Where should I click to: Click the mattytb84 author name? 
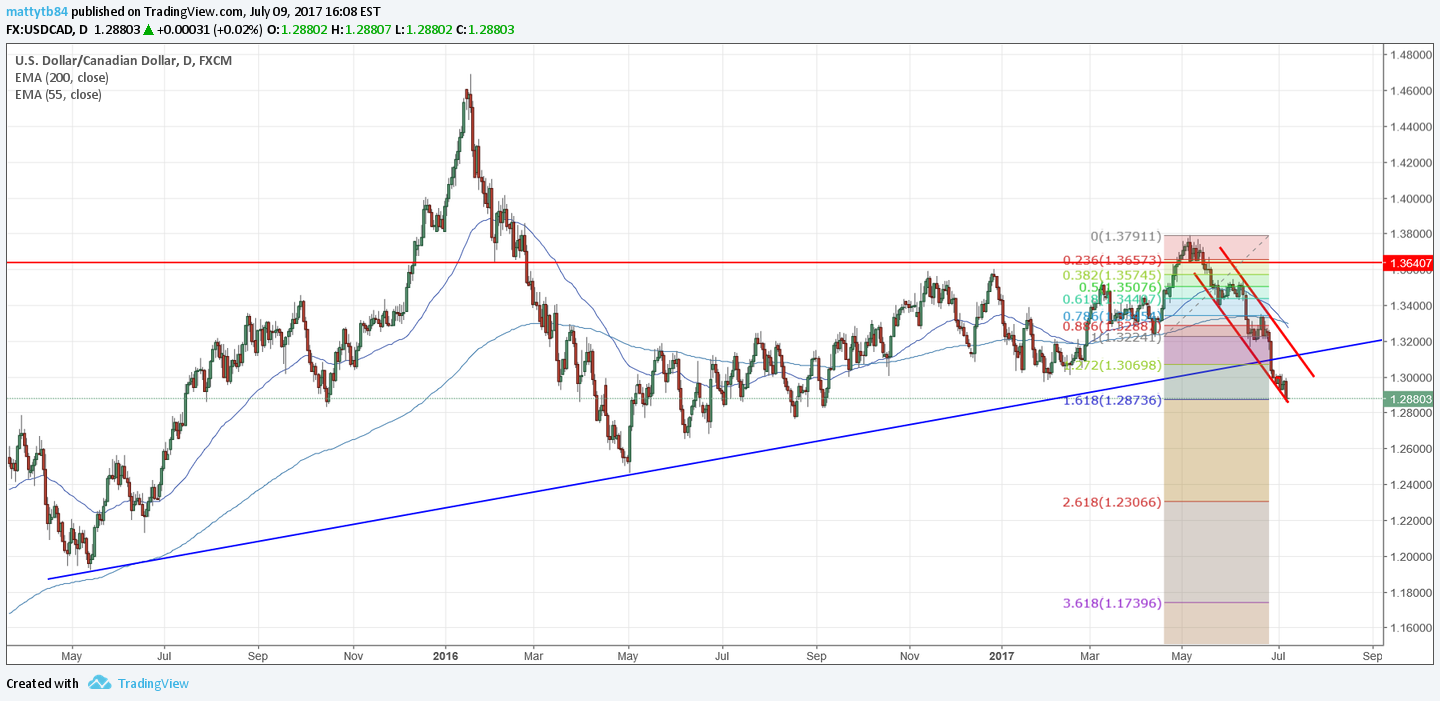[x=37, y=11]
